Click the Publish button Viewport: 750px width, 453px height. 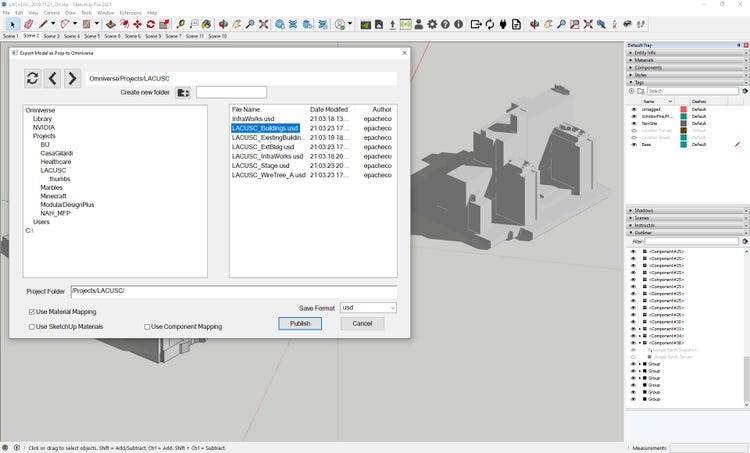coord(300,323)
